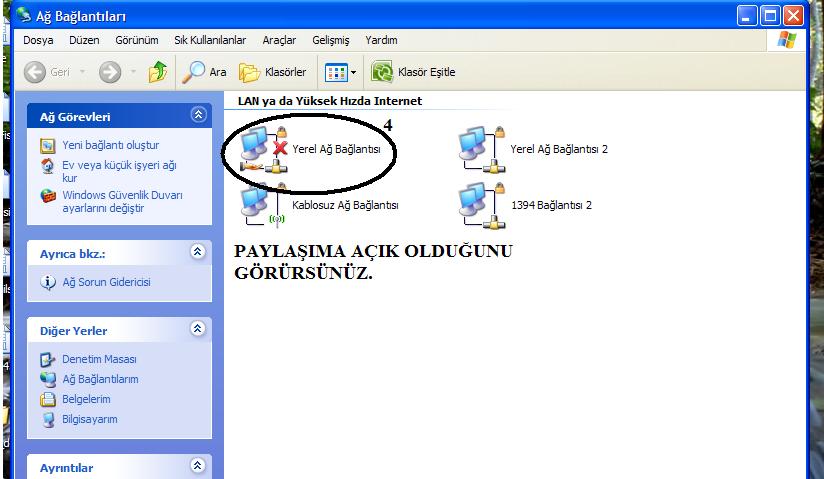Open Ağ Sorun Gidericisi link
This screenshot has width=824, height=479.
(106, 282)
